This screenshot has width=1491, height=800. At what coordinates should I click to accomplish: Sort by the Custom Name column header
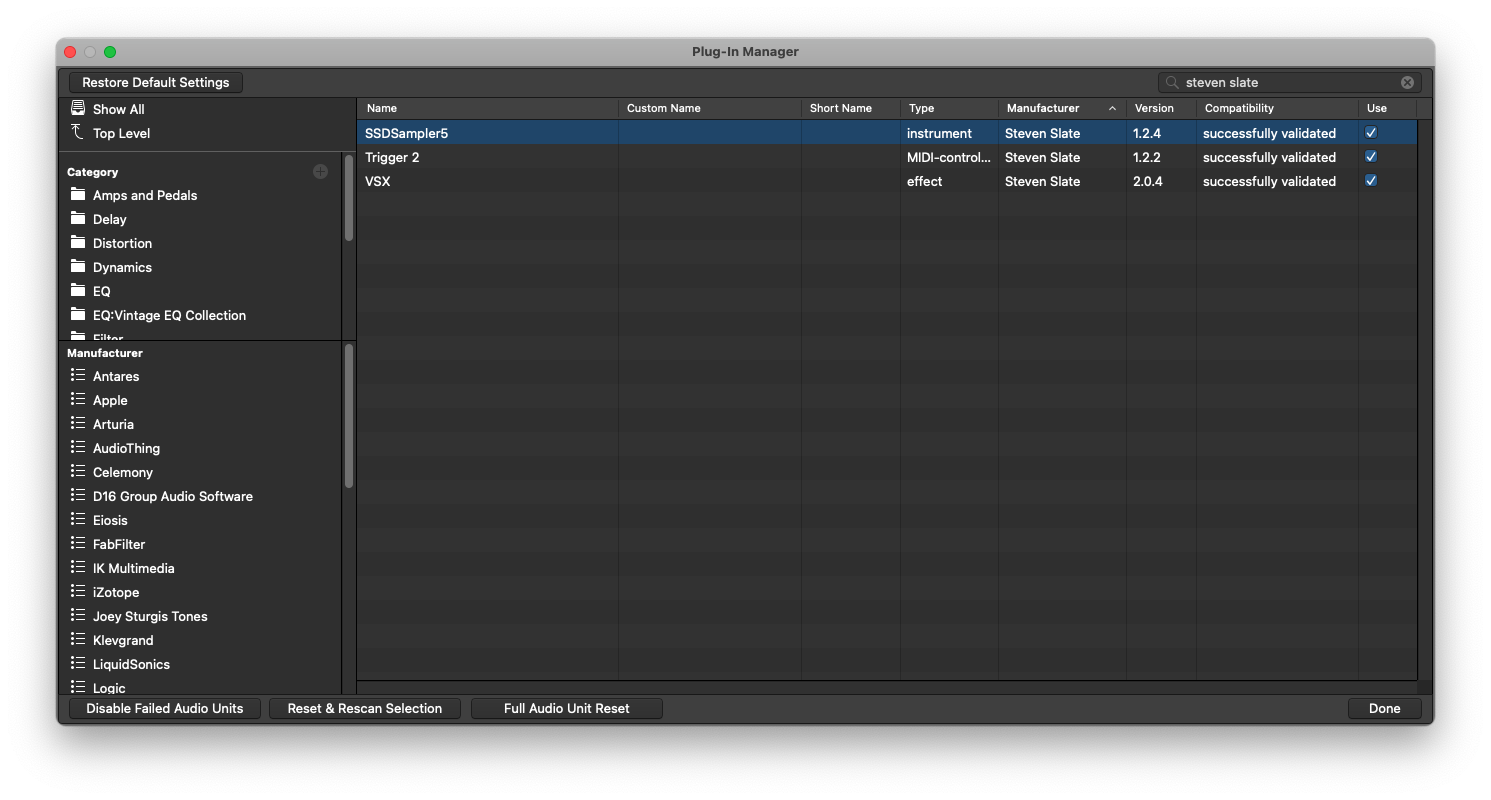[x=709, y=108]
